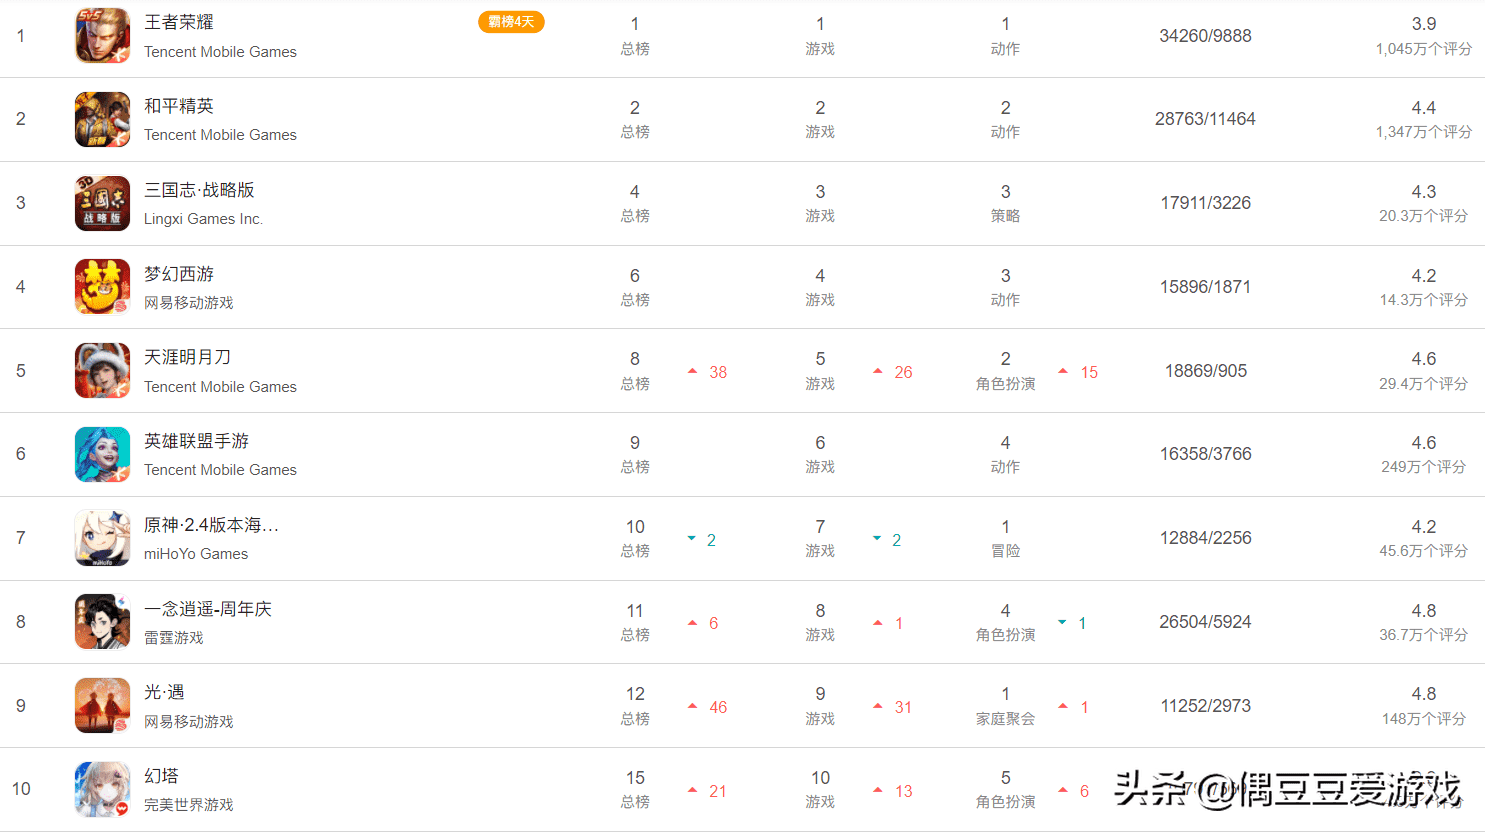Click the 3.9 rating for 王者荣耀
Viewport: 1485px width, 832px height.
coord(1423,24)
